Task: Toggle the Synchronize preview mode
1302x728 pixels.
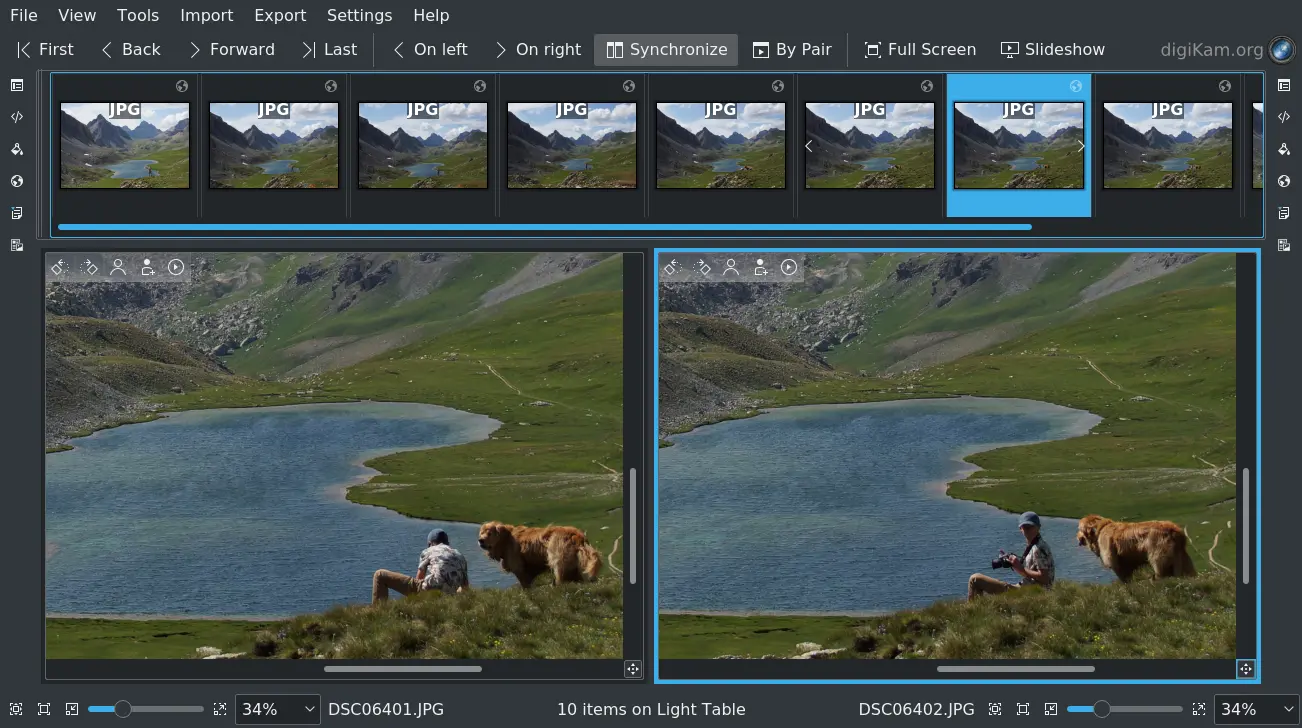Action: click(666, 50)
